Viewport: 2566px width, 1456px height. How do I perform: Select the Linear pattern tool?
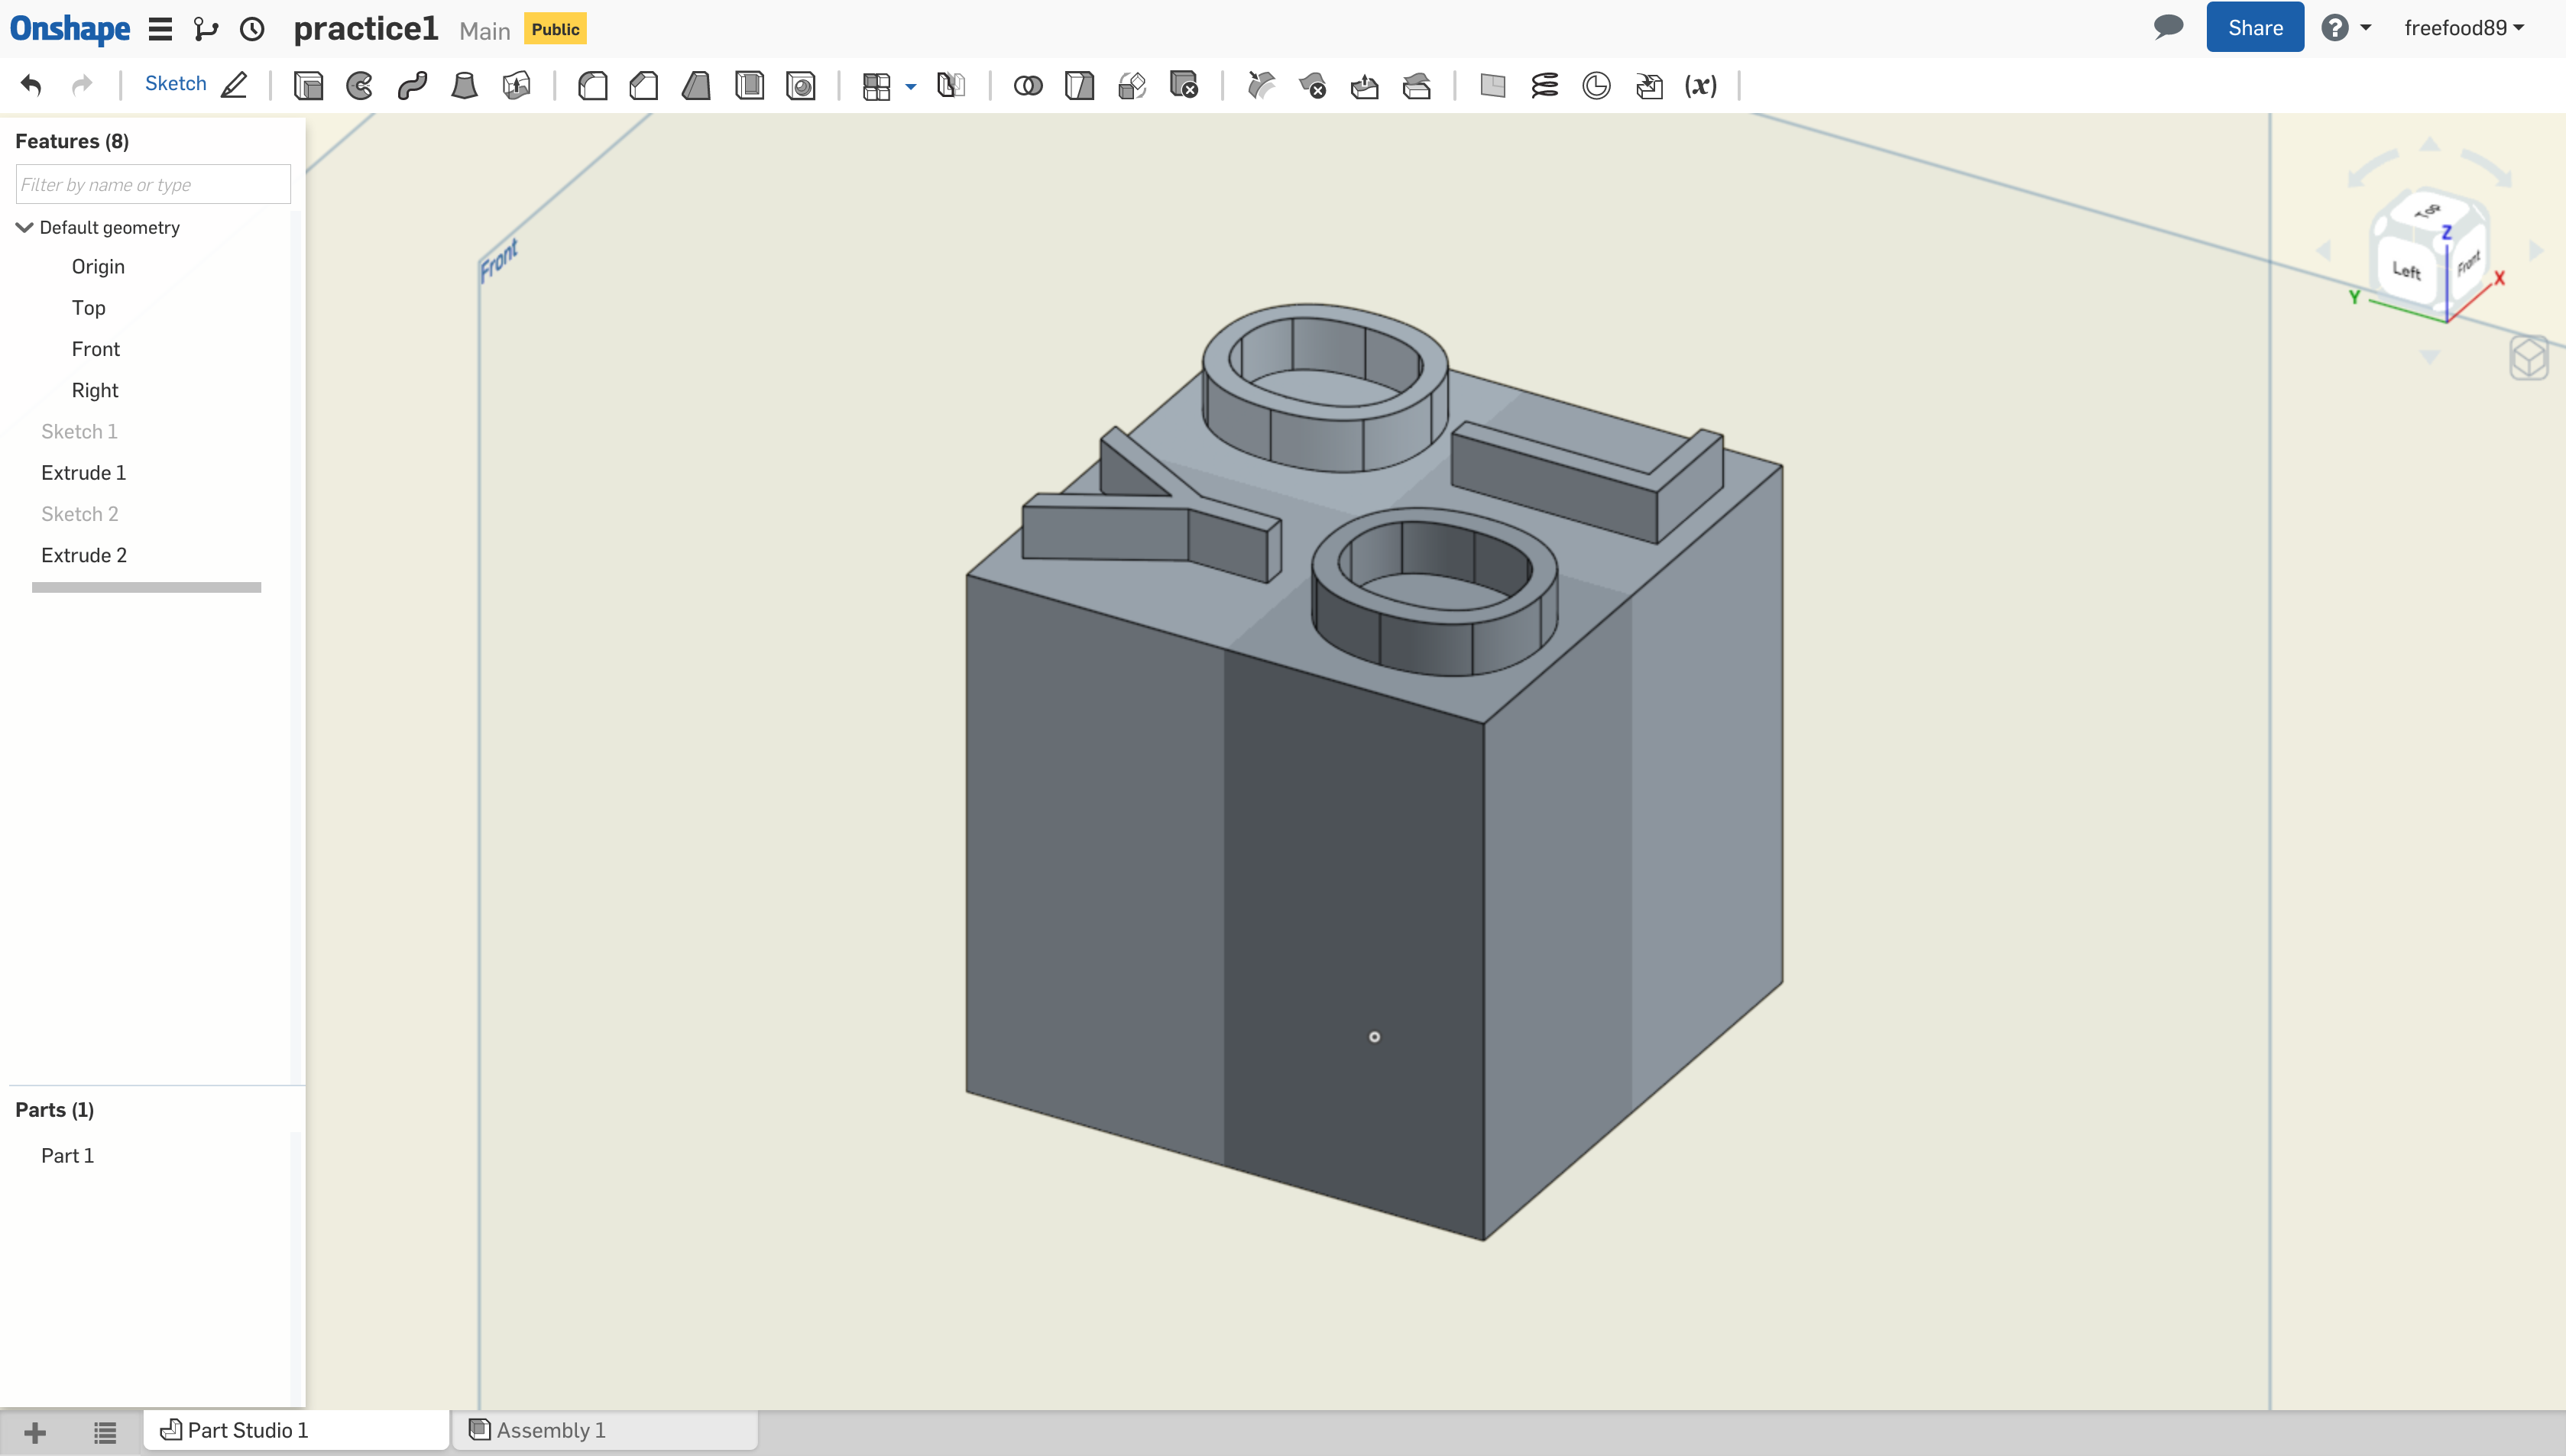click(877, 86)
